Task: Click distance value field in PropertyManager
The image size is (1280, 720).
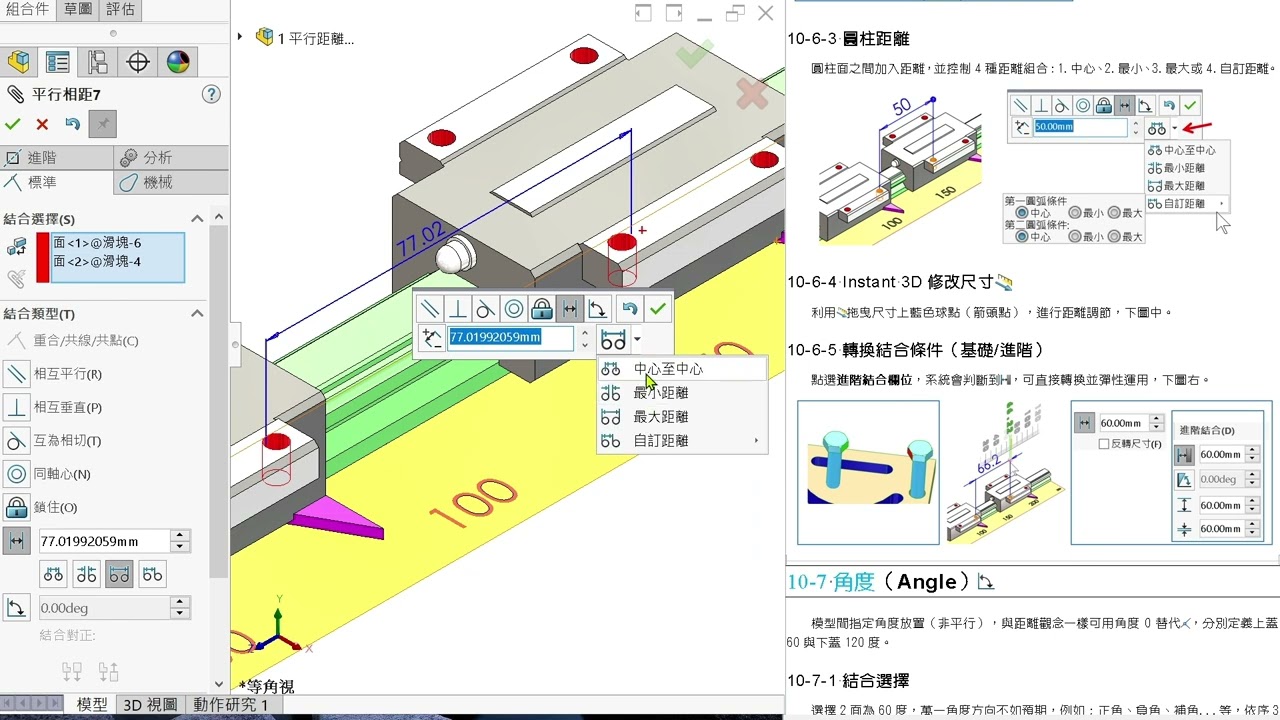Action: [104, 541]
